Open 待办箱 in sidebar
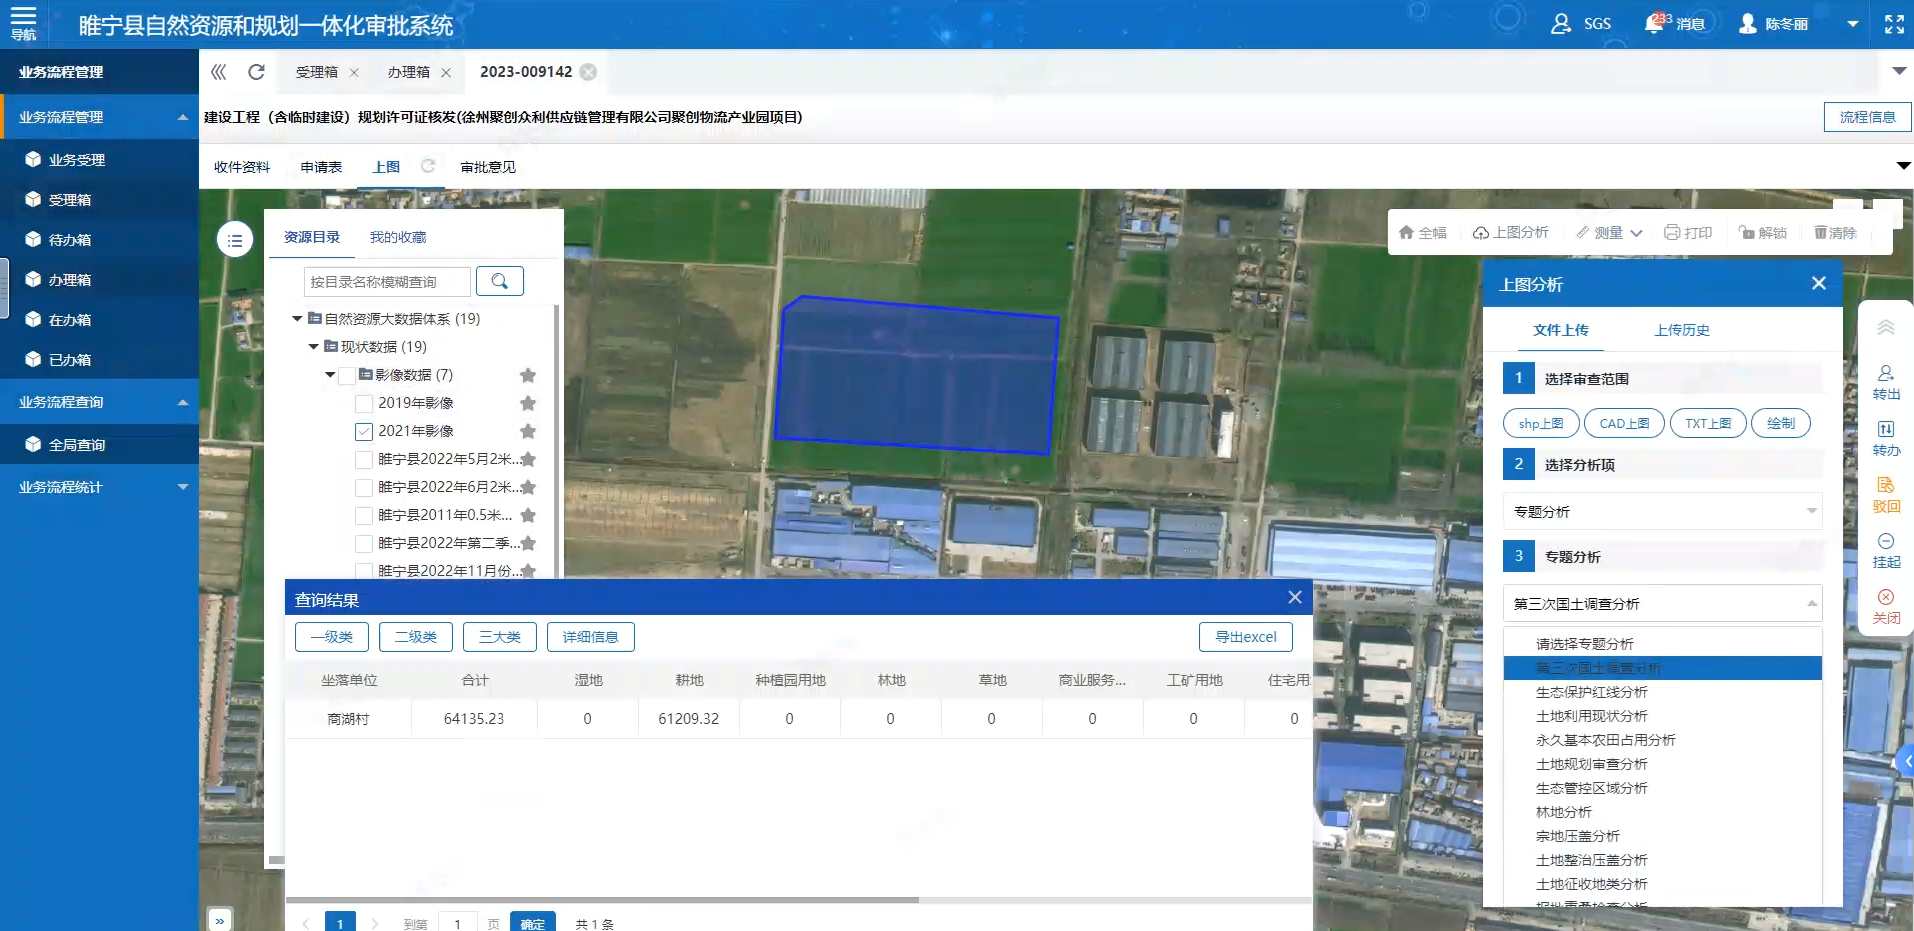The width and height of the screenshot is (1914, 931). [x=70, y=240]
